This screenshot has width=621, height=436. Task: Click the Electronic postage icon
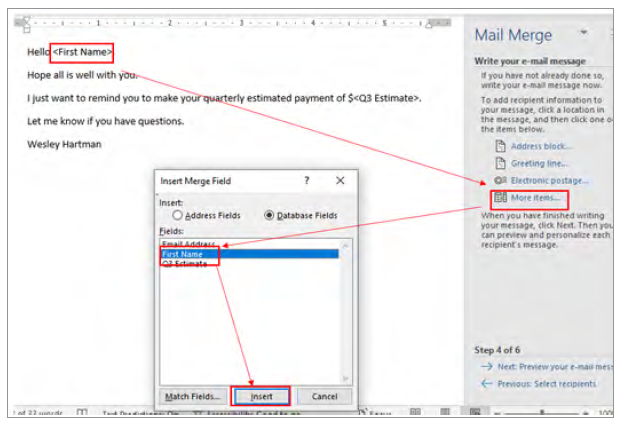[x=500, y=180]
